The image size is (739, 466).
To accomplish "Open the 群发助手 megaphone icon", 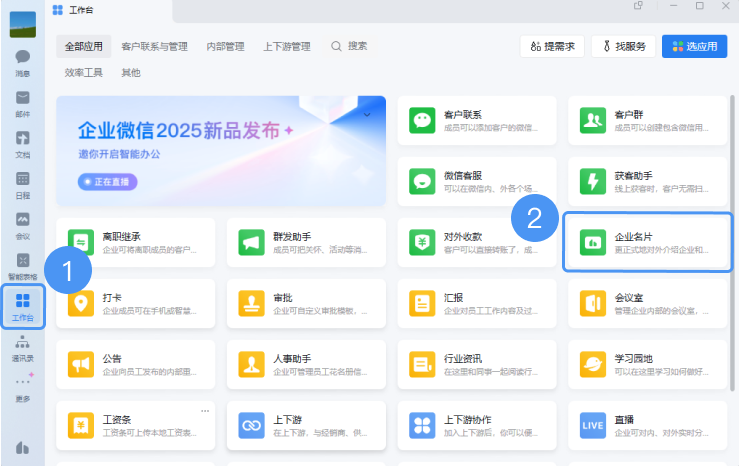I will coord(251,243).
